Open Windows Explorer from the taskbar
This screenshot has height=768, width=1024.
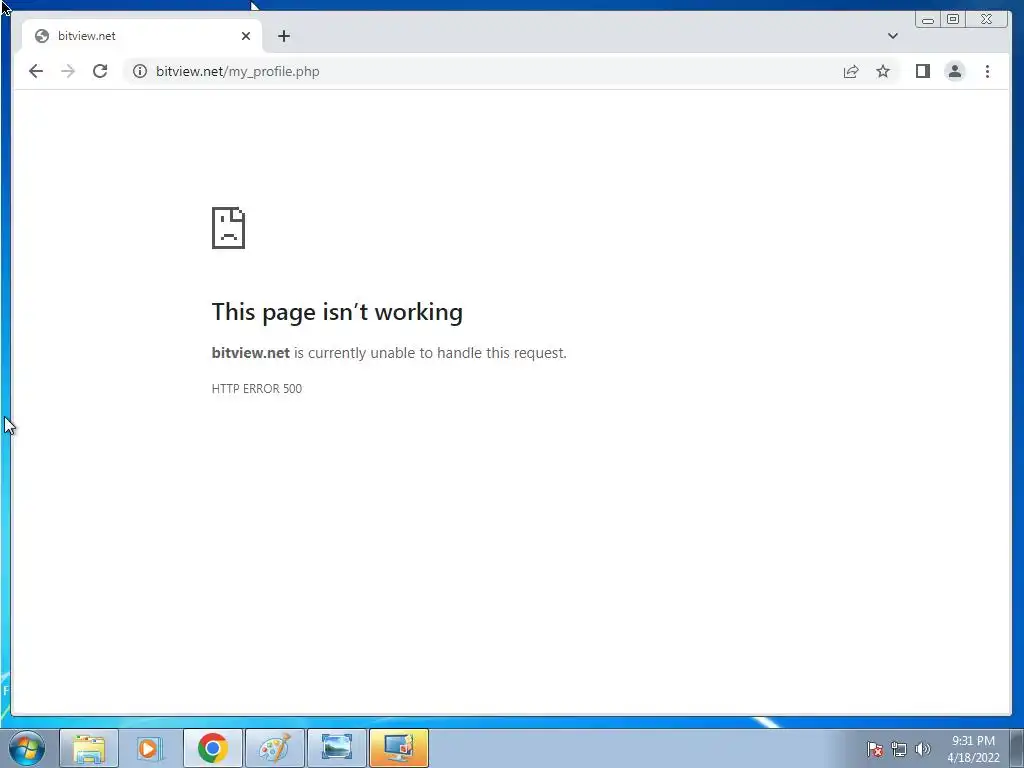pos(89,748)
